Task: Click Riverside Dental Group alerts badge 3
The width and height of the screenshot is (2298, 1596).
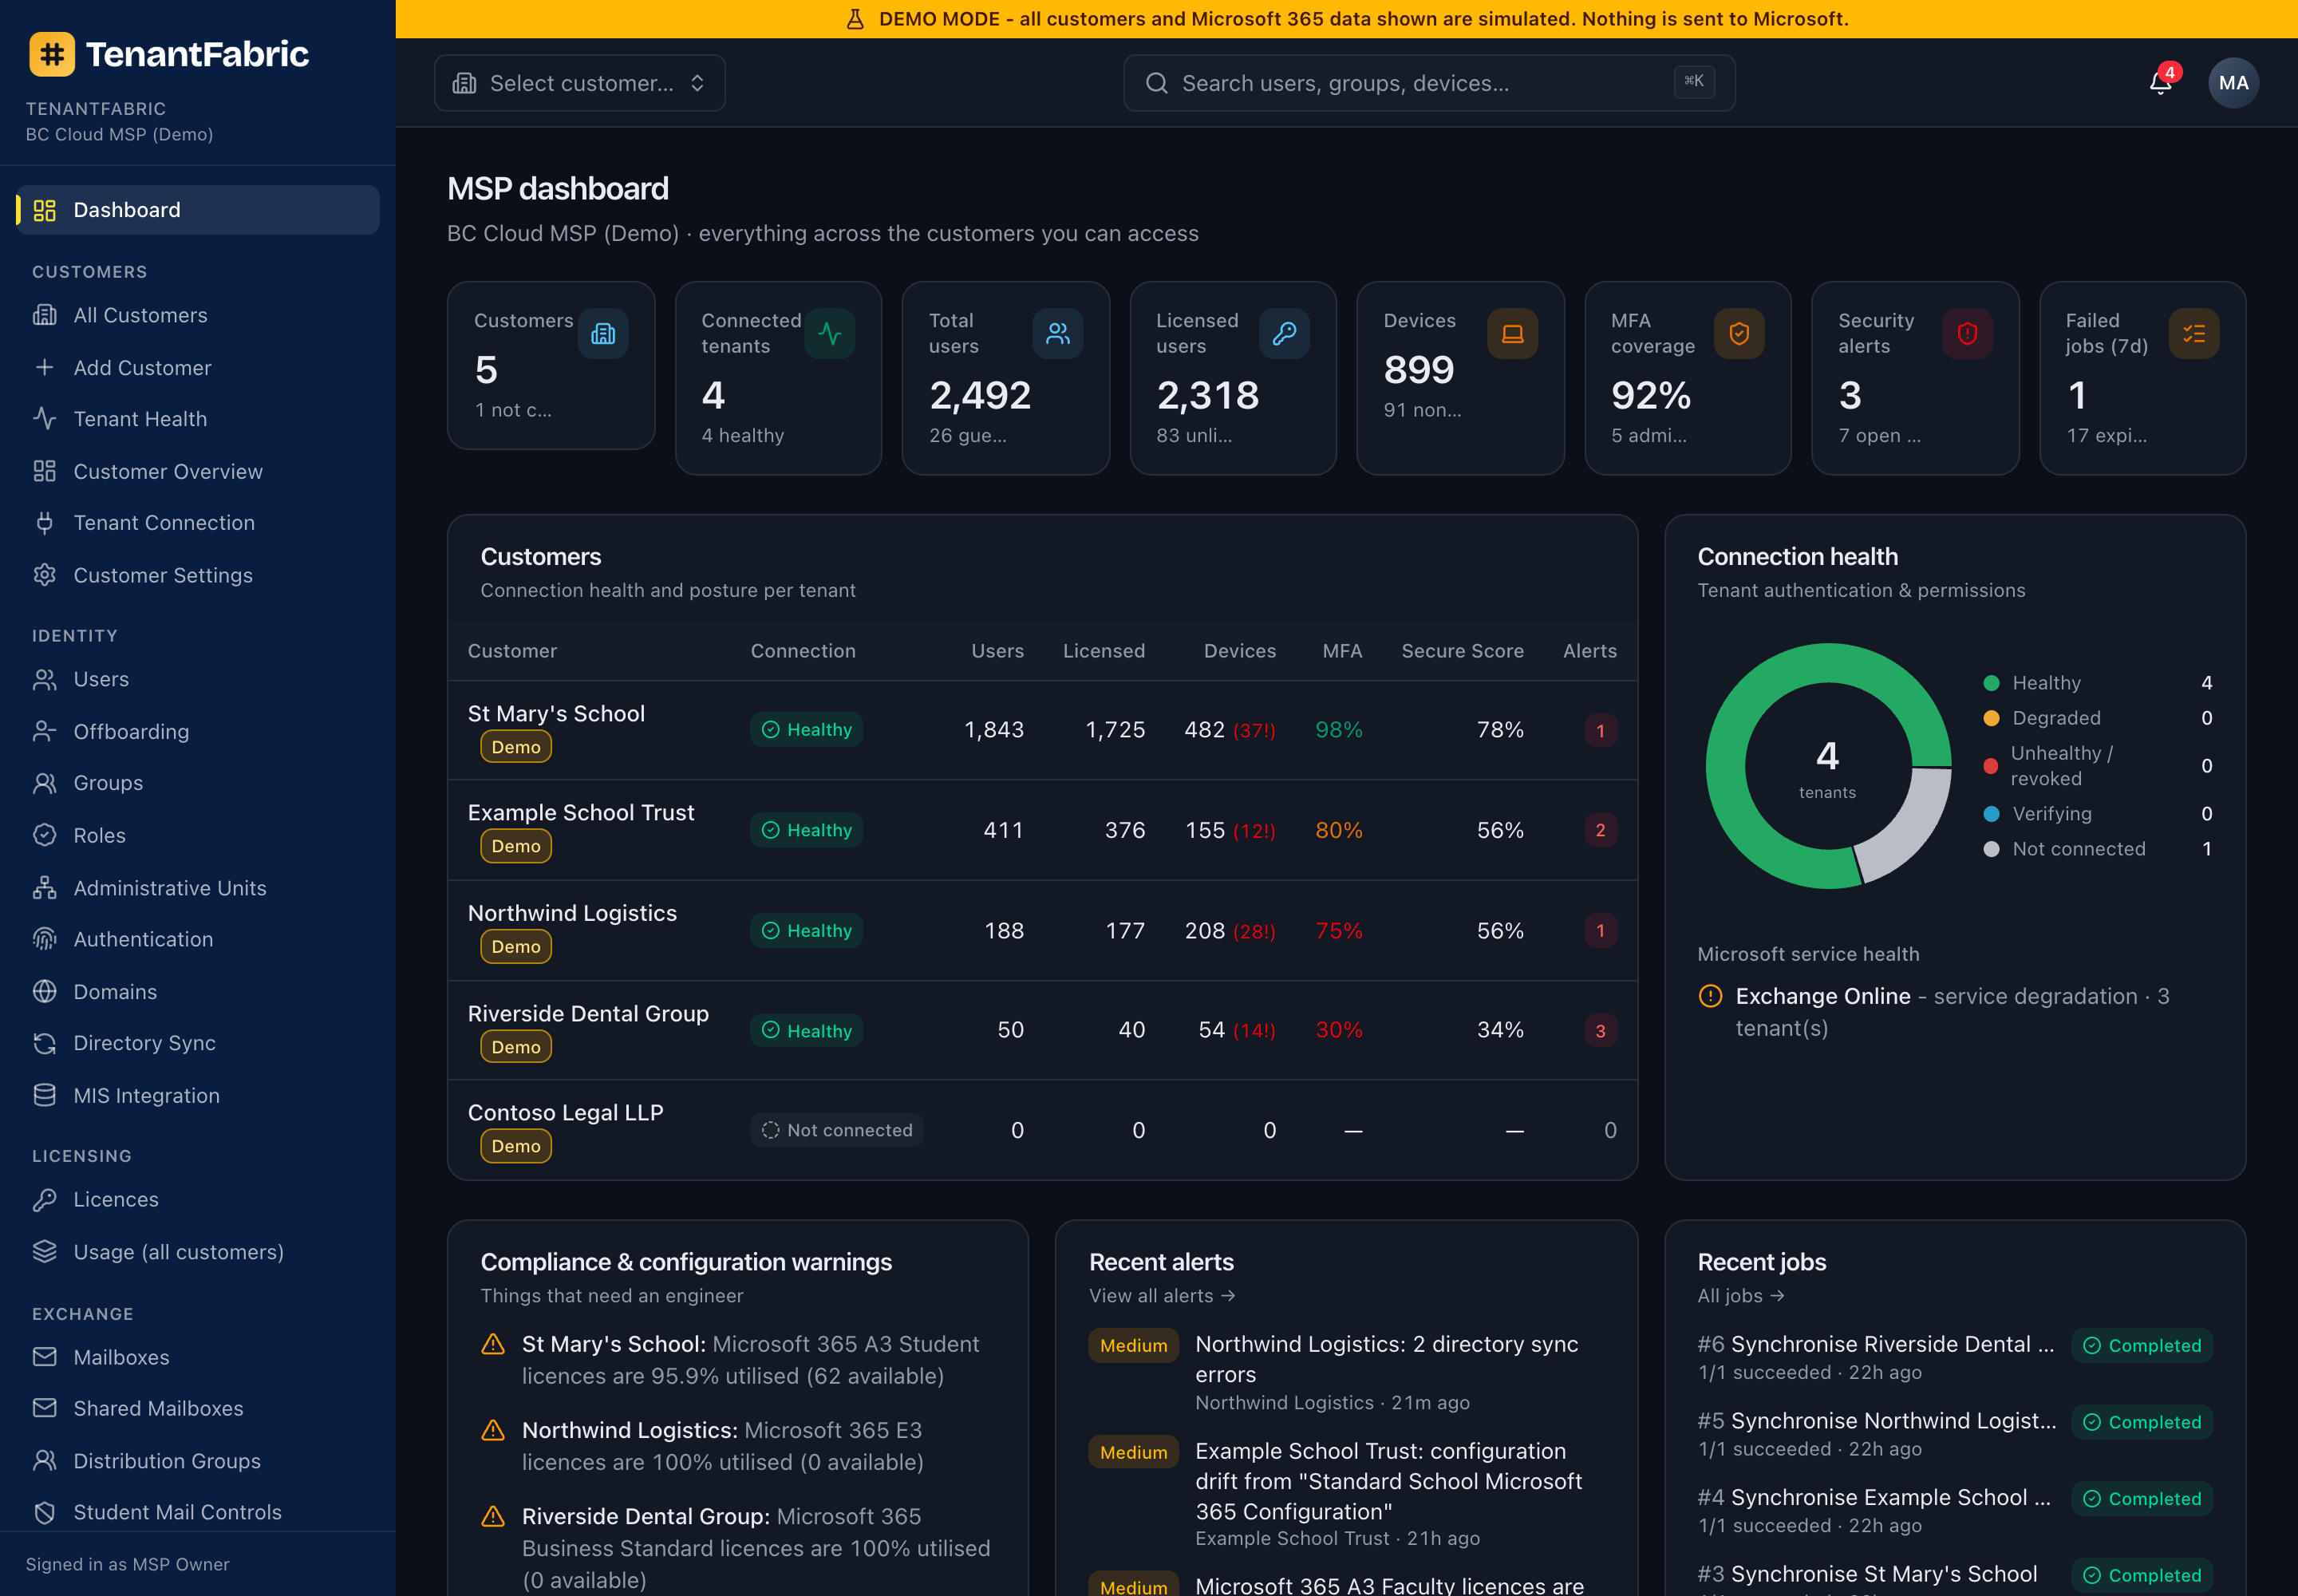Action: (x=1600, y=1031)
